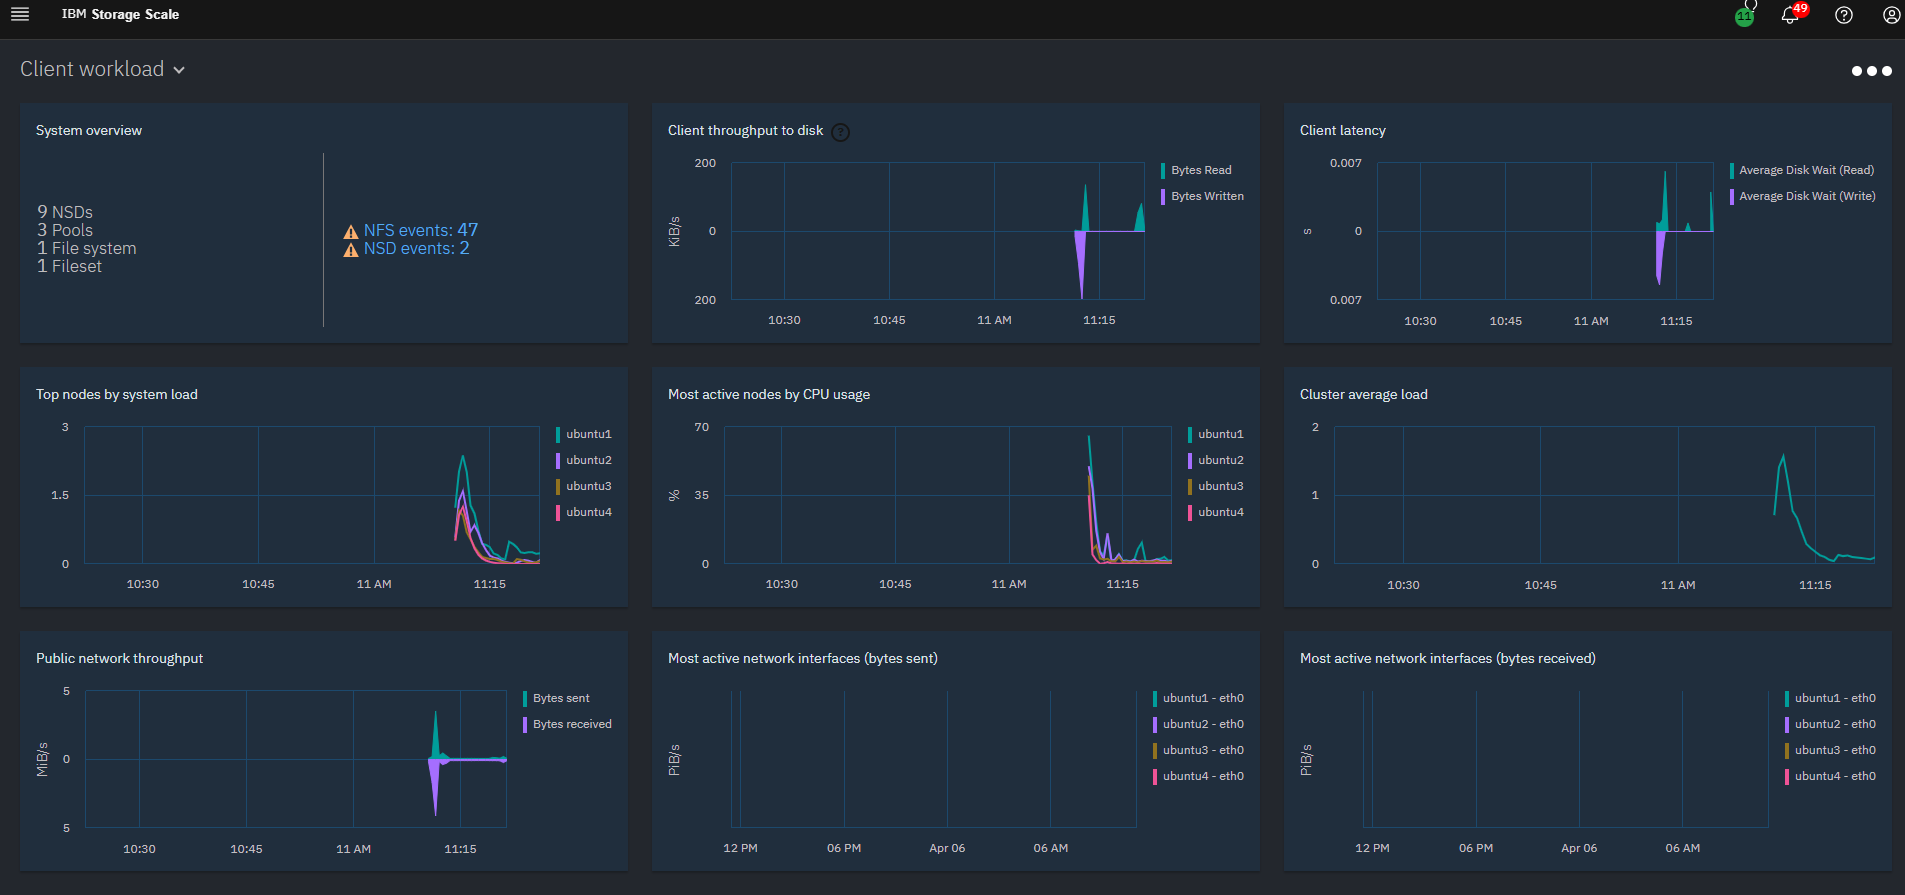Toggle Bytes Read series in throughput legend
1905x895 pixels.
point(1201,170)
